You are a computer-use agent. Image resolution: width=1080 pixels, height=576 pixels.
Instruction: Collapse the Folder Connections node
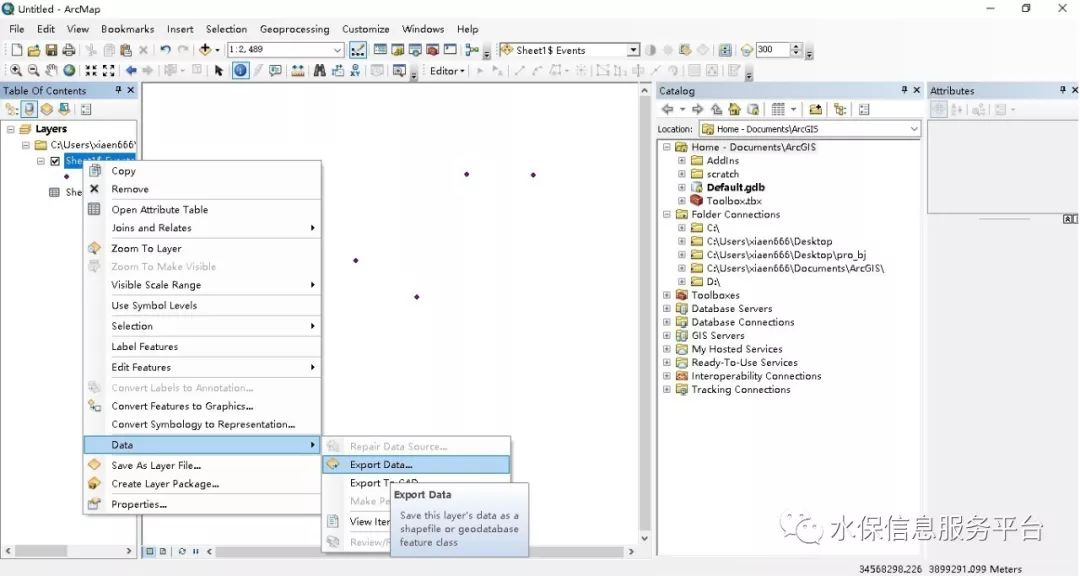[x=666, y=214]
